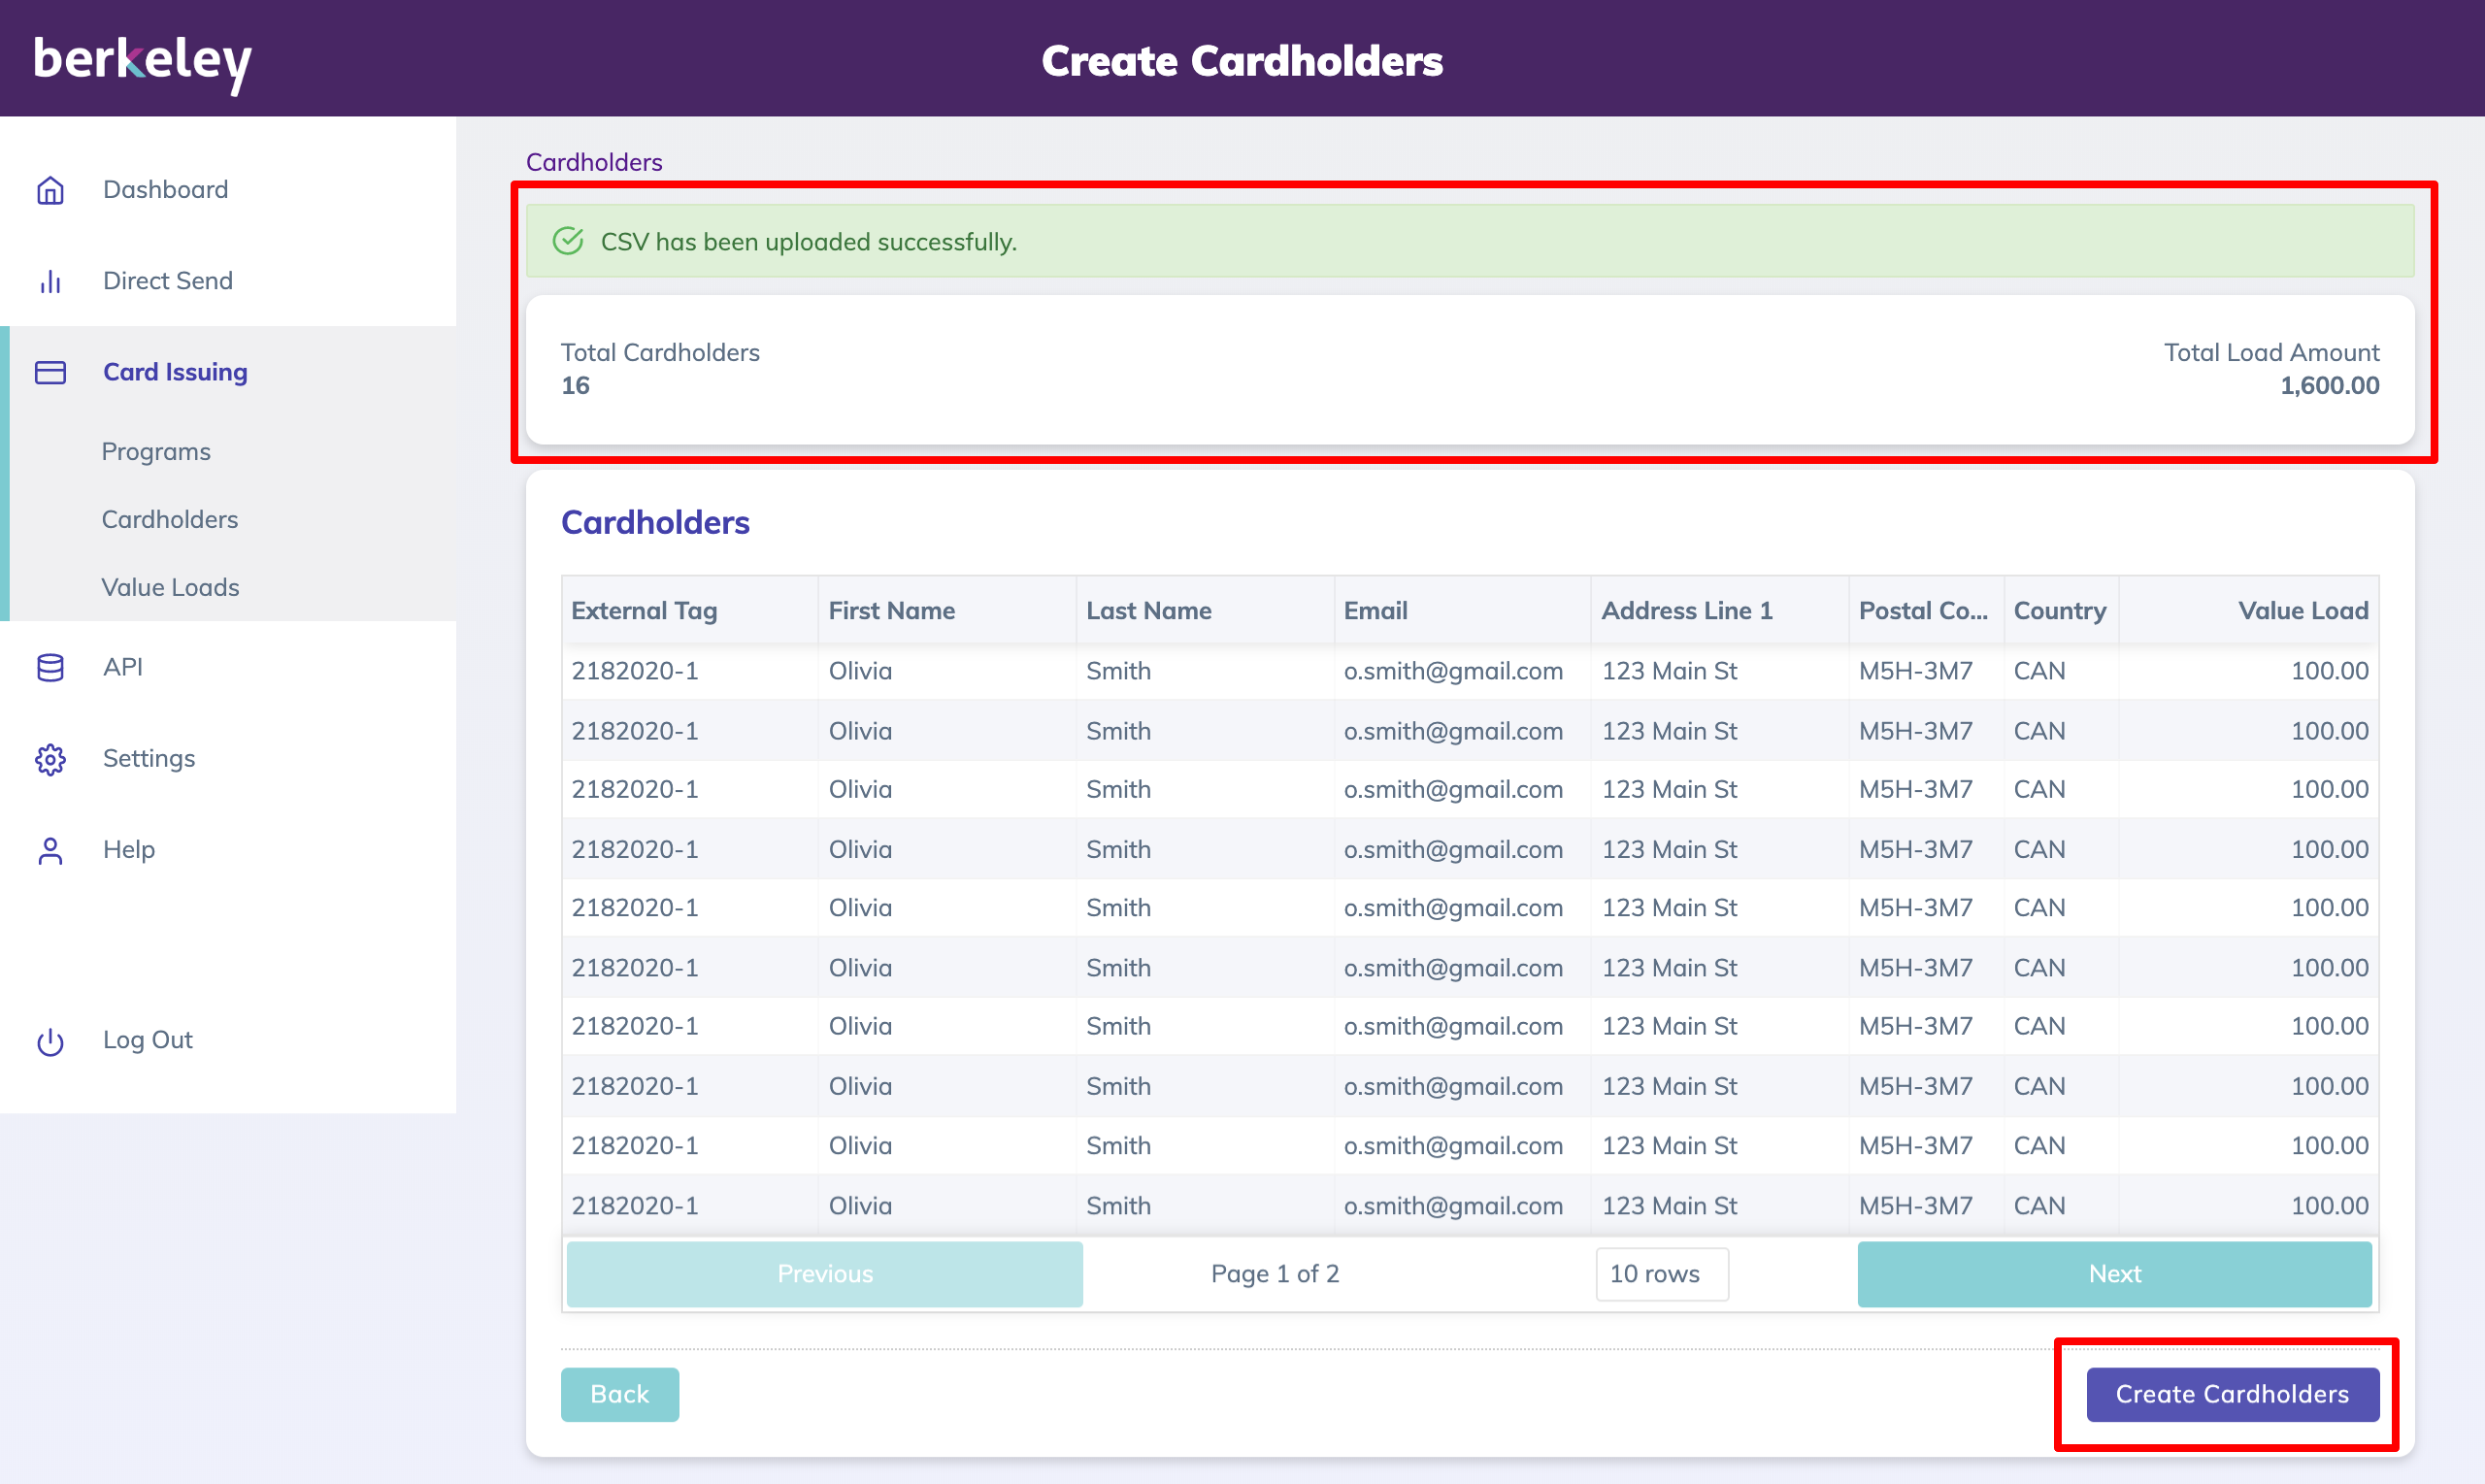Click the Dashboard home icon
2485x1484 pixels.
point(50,190)
